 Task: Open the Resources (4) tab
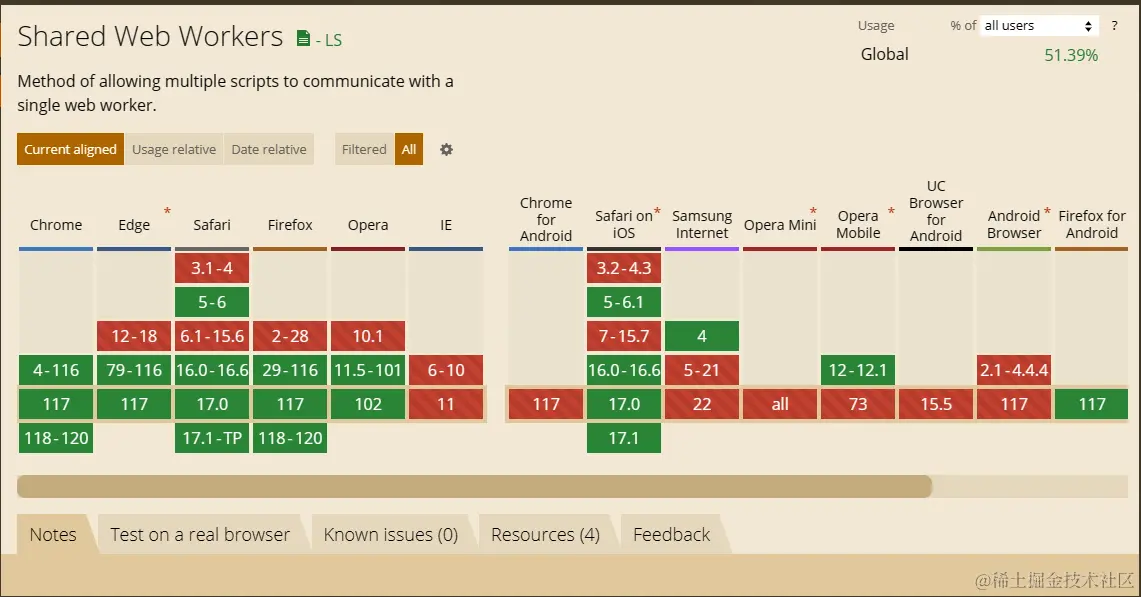[545, 534]
